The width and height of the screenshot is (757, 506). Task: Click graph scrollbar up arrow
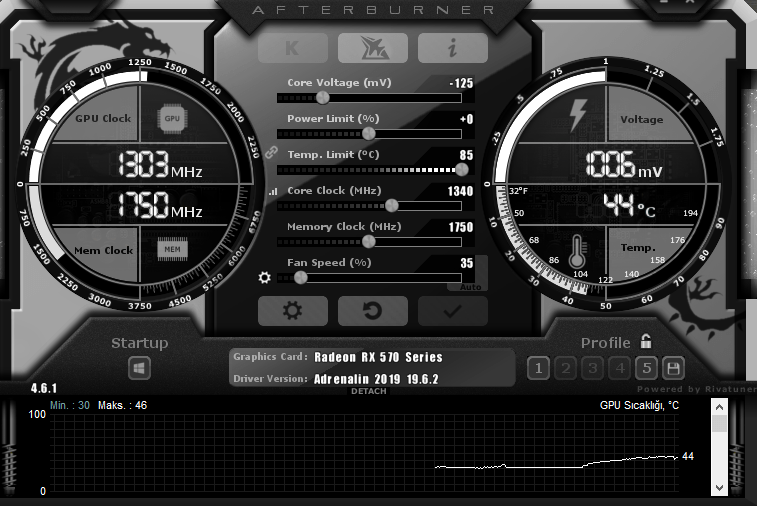coord(719,407)
